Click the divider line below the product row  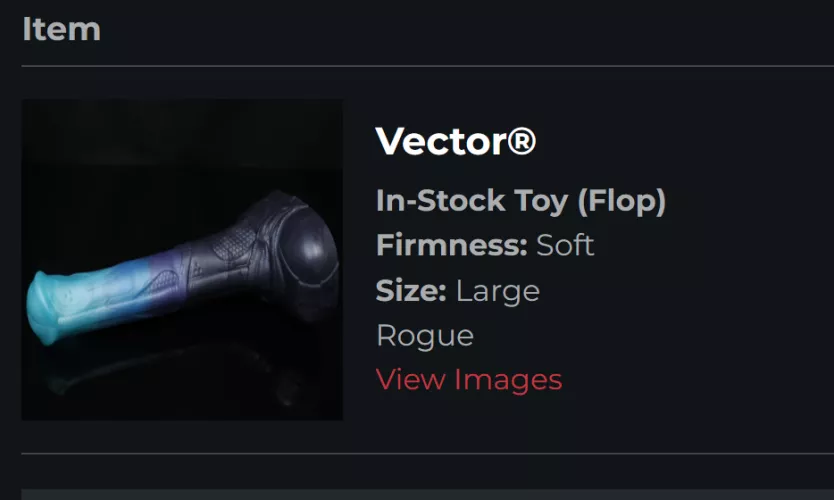click(x=428, y=454)
